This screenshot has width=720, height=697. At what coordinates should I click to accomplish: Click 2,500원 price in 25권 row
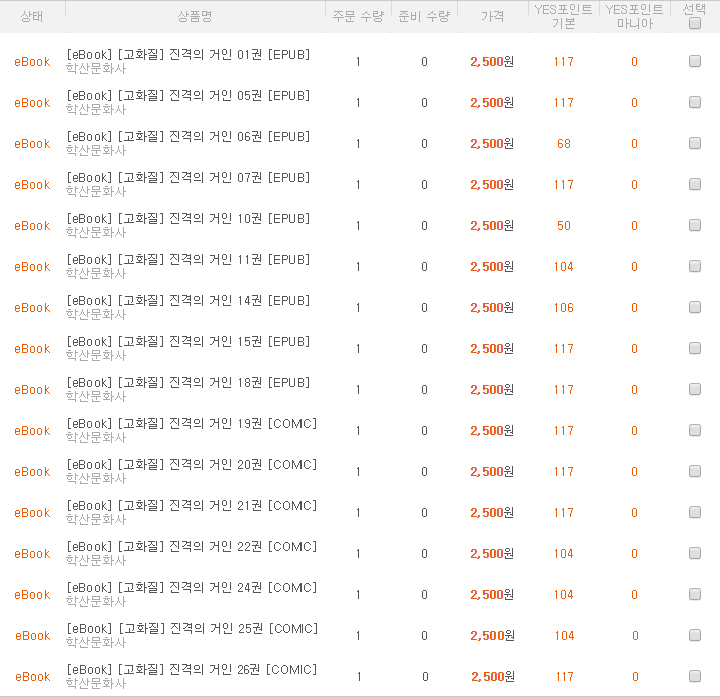tap(492, 635)
